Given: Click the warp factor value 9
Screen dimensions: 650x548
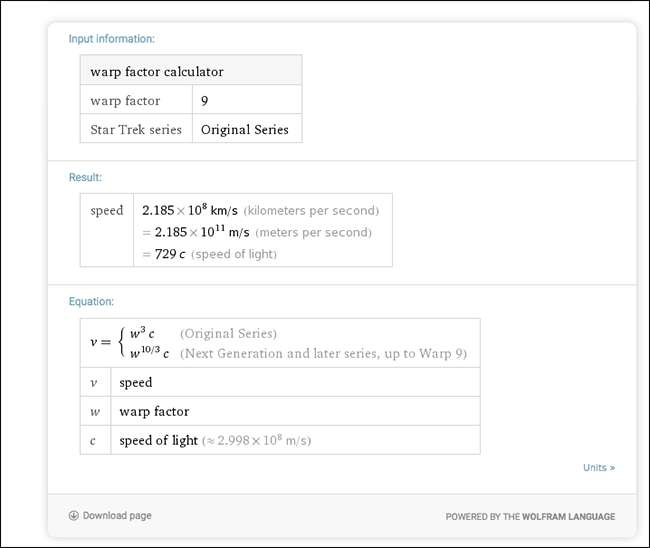Looking at the screenshot, I should pos(205,101).
